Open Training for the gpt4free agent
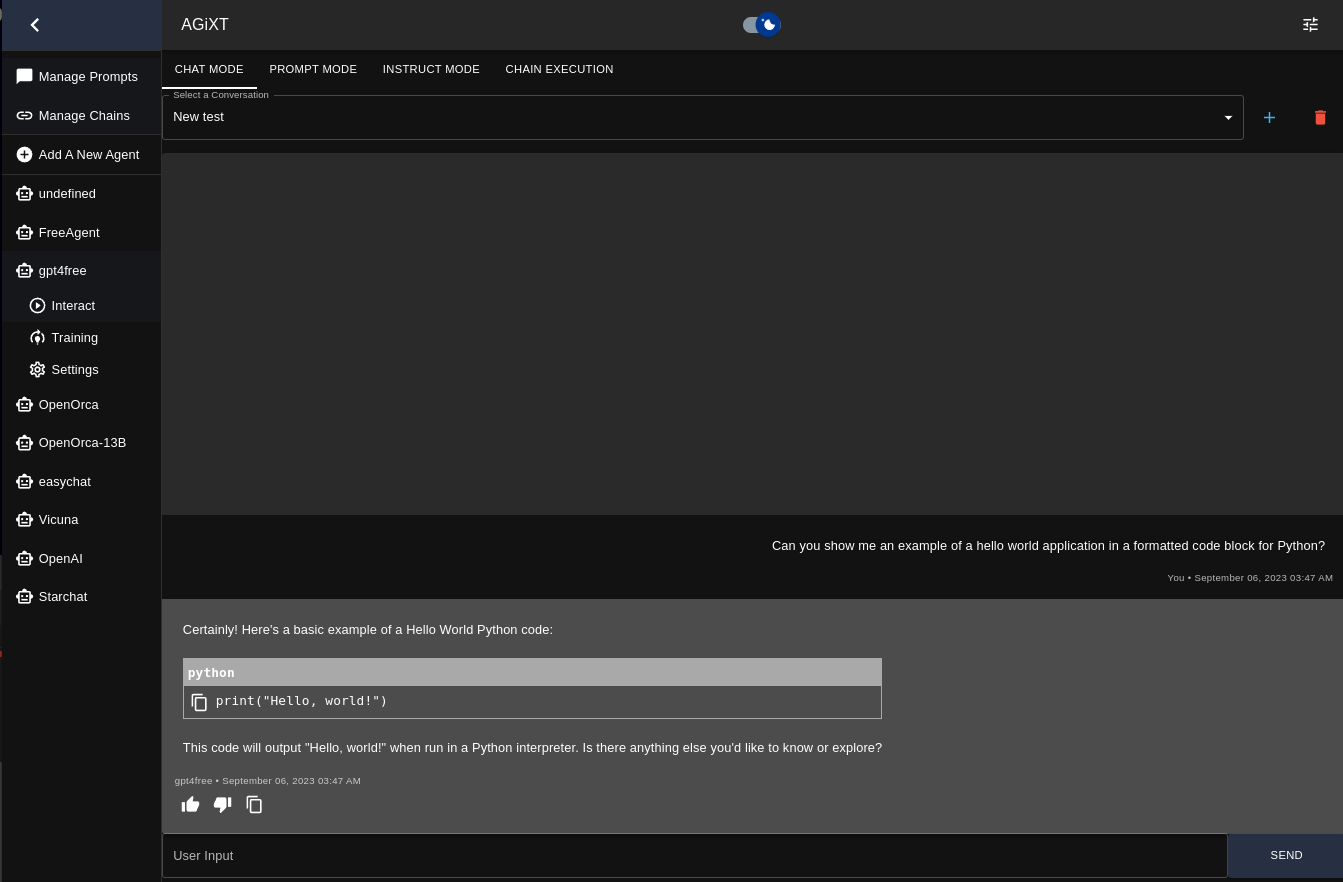The height and width of the screenshot is (882, 1343). [x=75, y=337]
